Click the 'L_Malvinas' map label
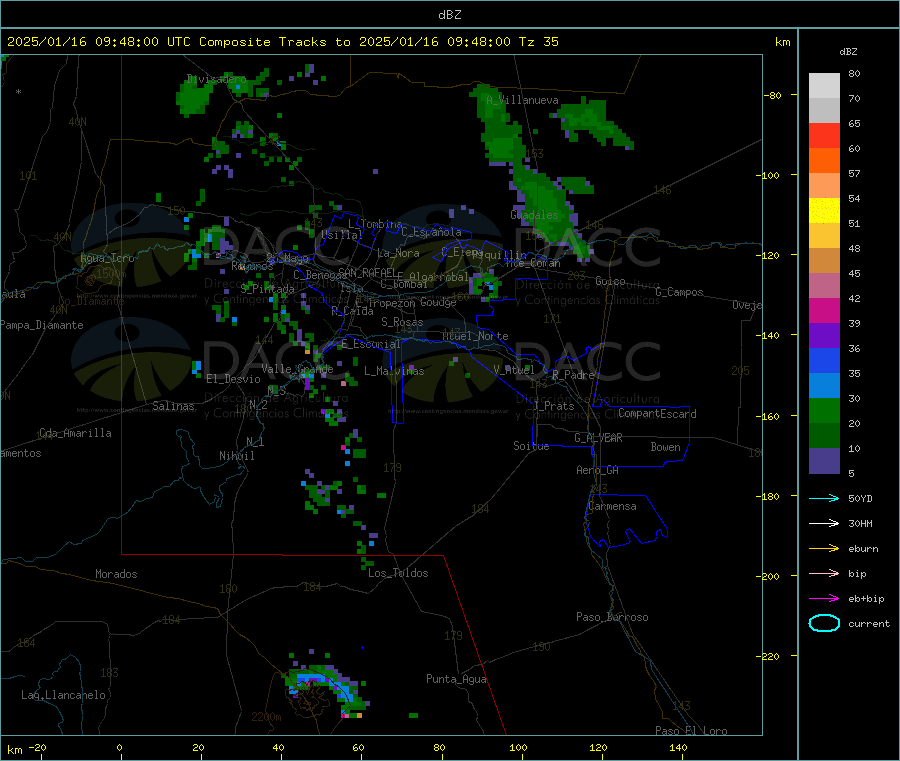Viewport: 900px width, 761px height. coord(394,371)
